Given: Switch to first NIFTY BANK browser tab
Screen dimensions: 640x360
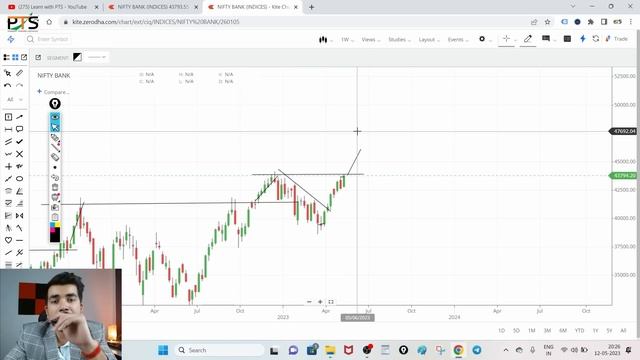Looking at the screenshot, I should [153, 7].
